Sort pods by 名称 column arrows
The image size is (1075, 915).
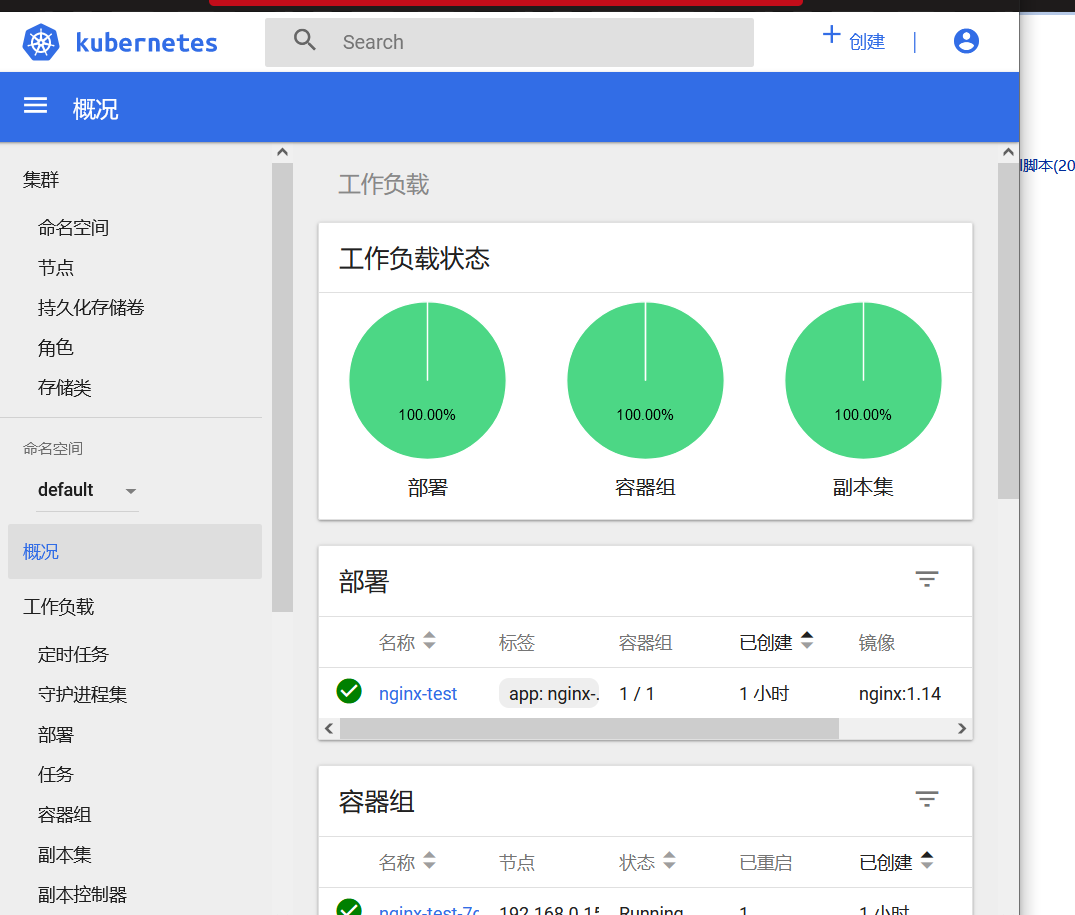click(429, 860)
